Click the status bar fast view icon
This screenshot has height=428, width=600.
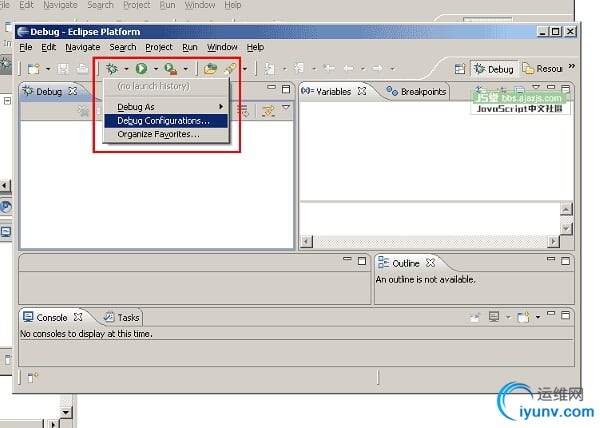pos(33,378)
